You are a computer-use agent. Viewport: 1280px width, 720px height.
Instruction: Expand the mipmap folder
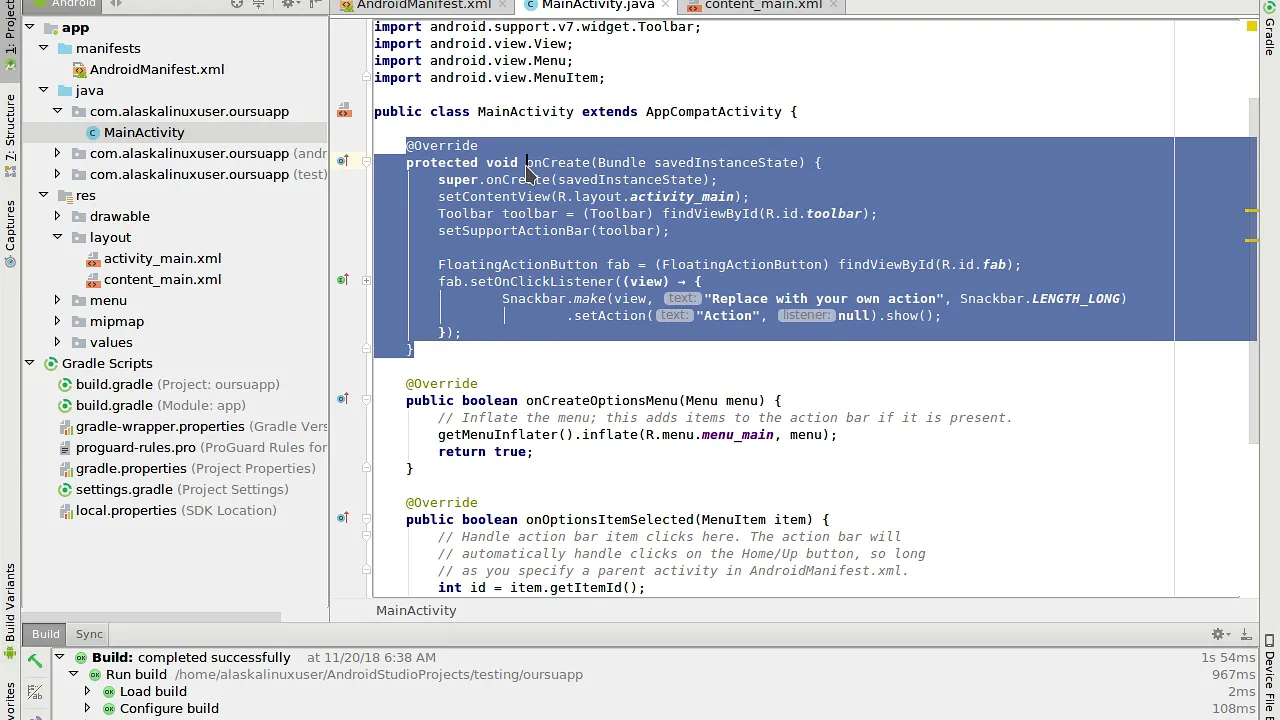pyautogui.click(x=57, y=321)
